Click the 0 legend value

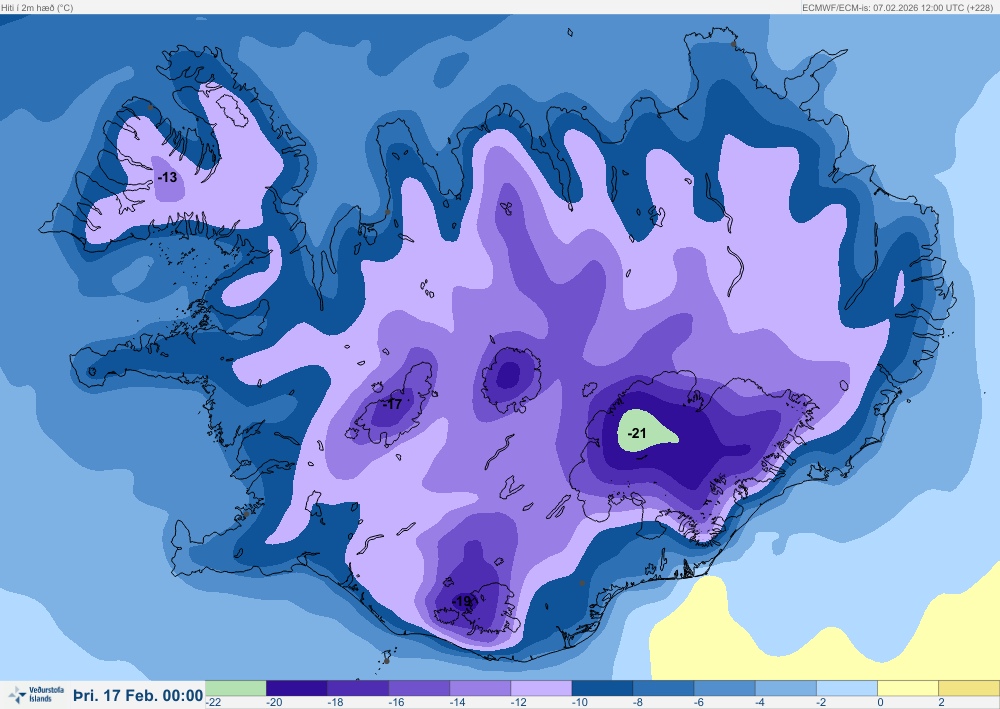[x=880, y=703]
